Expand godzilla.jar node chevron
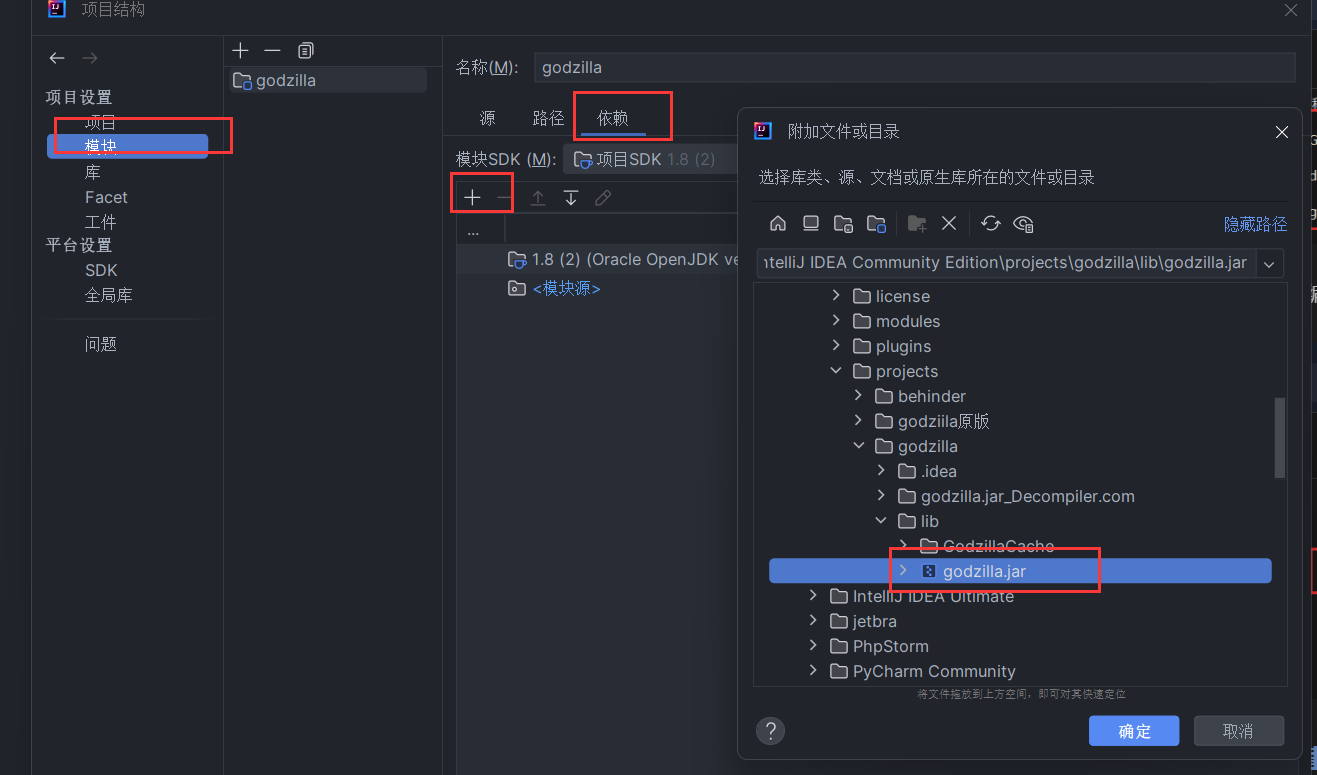1317x775 pixels. point(903,570)
